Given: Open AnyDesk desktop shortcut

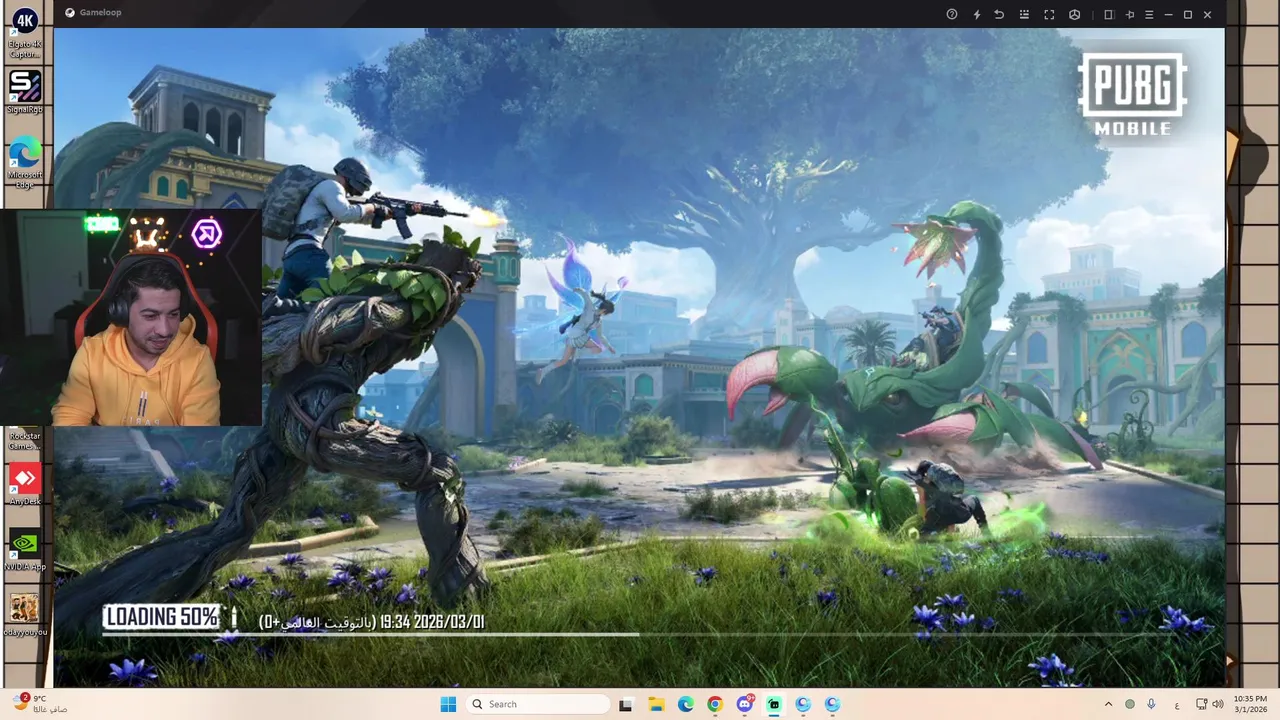Looking at the screenshot, I should tap(25, 485).
